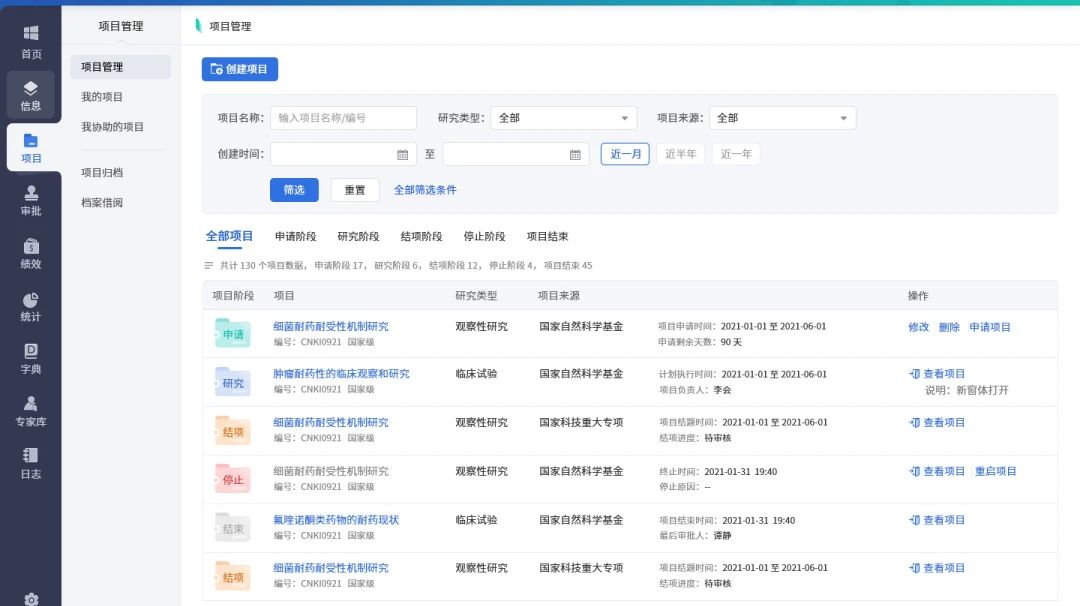Open 档案借阅 in the side menu
Viewport: 1080px width, 606px height.
pyautogui.click(x=102, y=202)
